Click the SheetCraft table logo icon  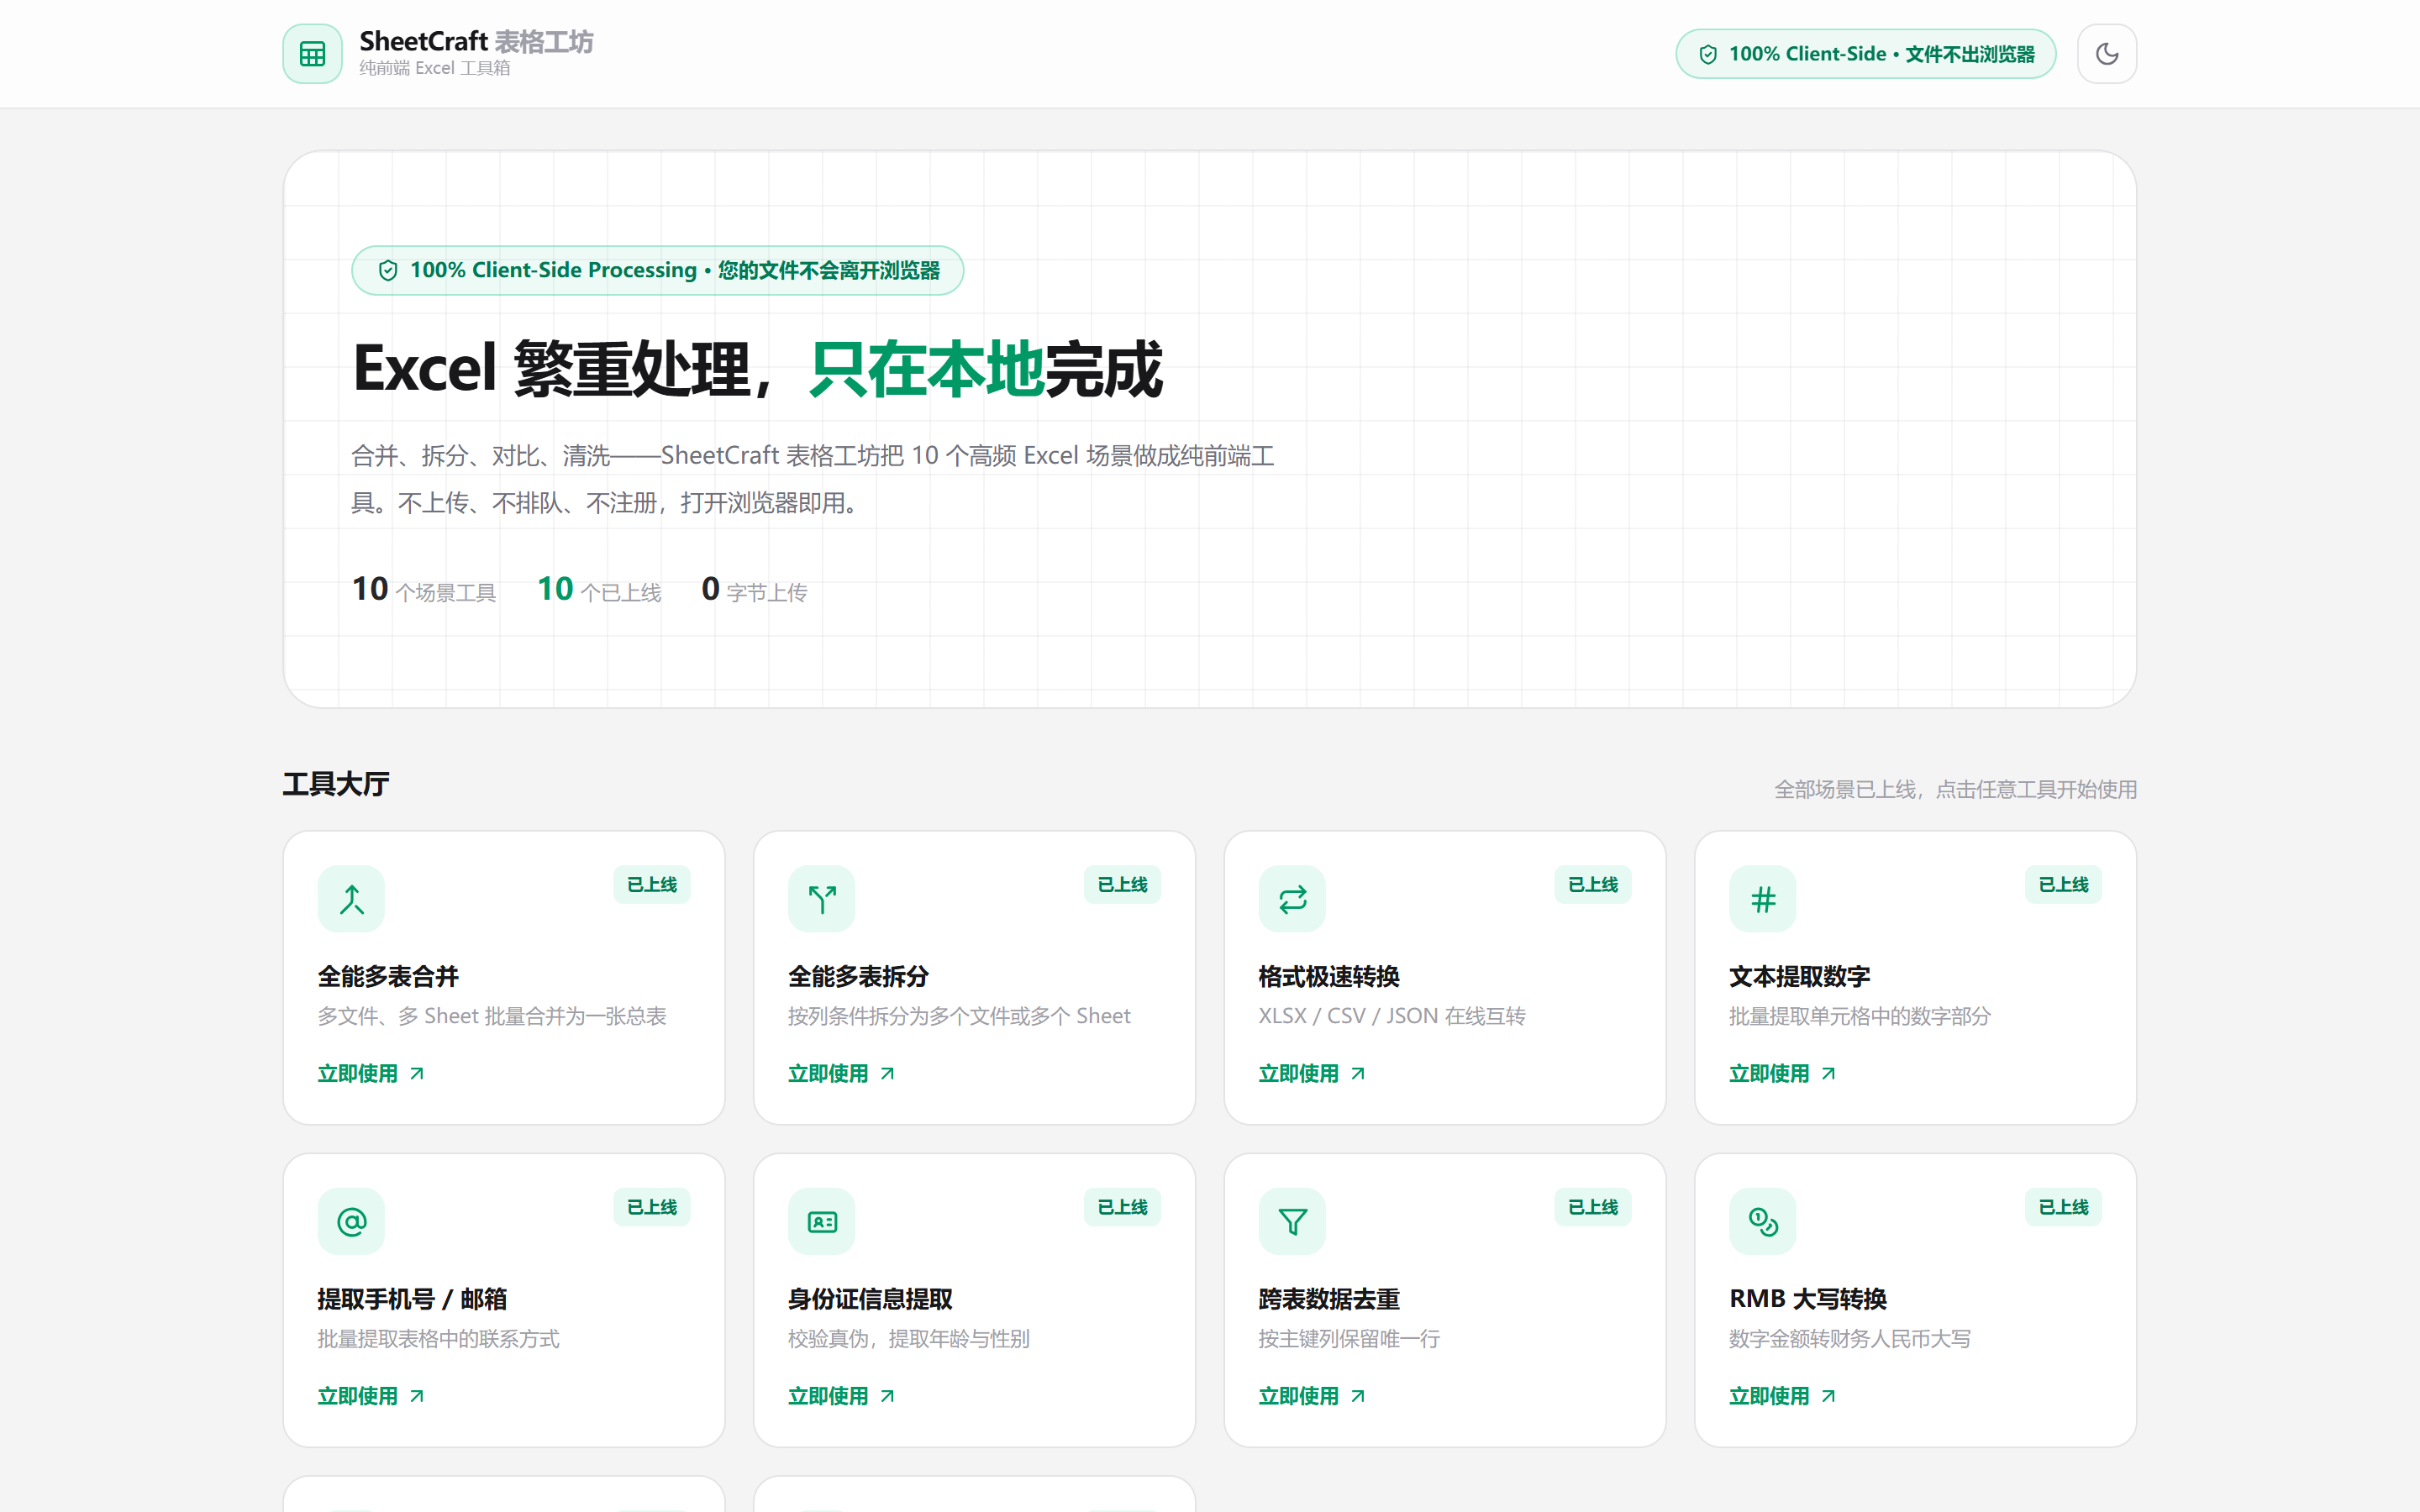click(x=312, y=54)
